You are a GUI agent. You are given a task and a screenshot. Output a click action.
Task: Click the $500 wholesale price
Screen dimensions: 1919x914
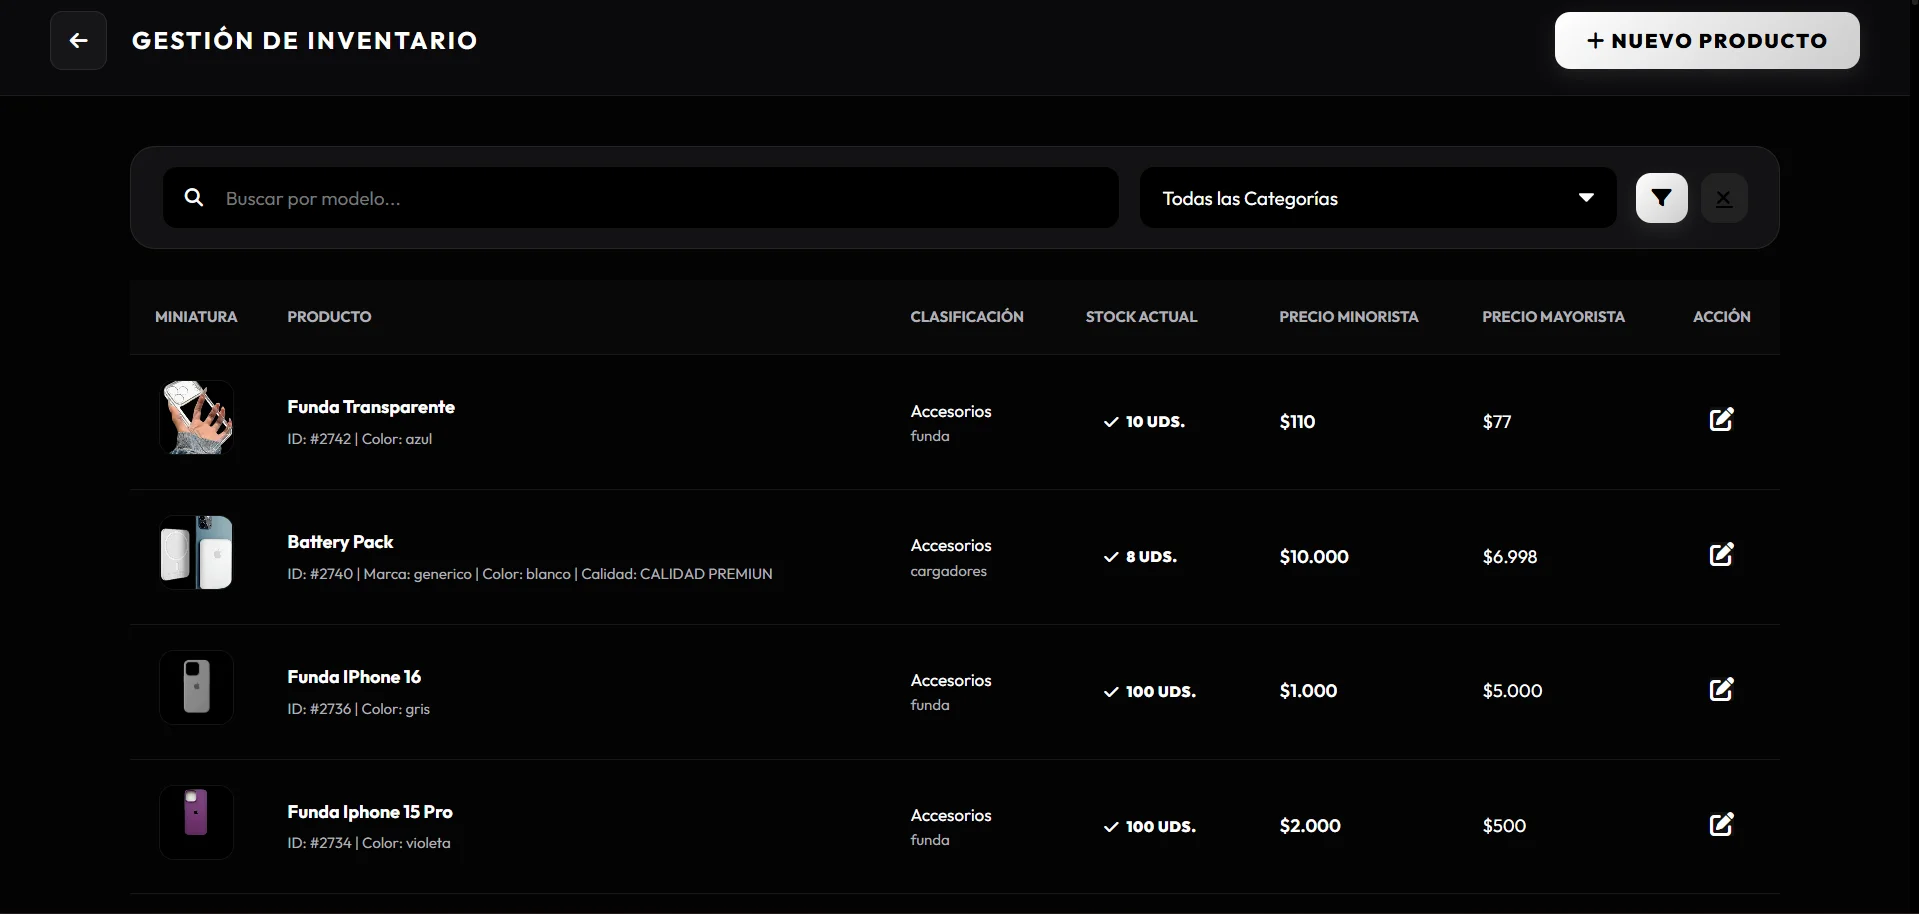1504,826
